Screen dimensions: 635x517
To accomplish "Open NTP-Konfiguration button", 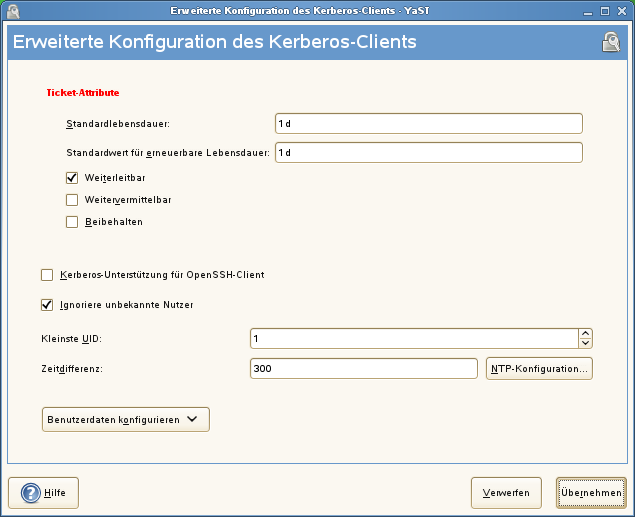I will click(x=539, y=369).
